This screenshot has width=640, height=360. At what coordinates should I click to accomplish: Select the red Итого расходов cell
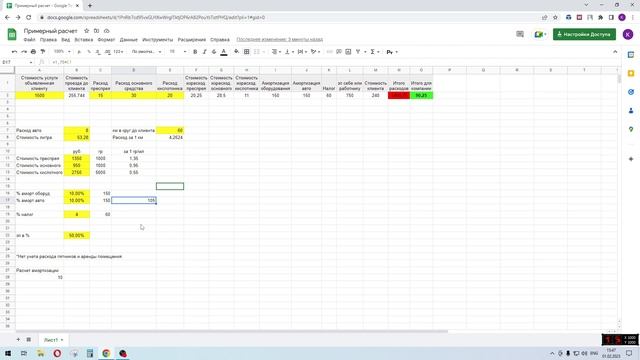tap(399, 95)
